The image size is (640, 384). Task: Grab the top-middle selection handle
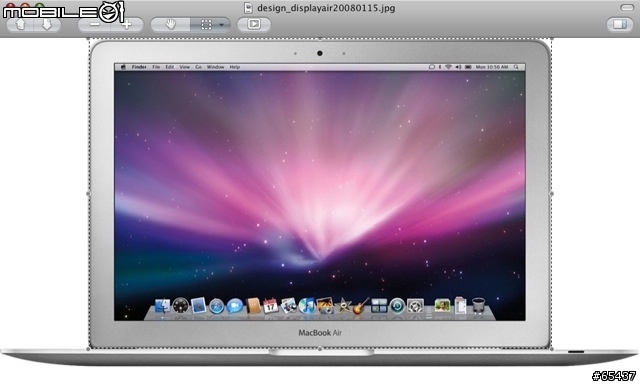click(x=320, y=39)
